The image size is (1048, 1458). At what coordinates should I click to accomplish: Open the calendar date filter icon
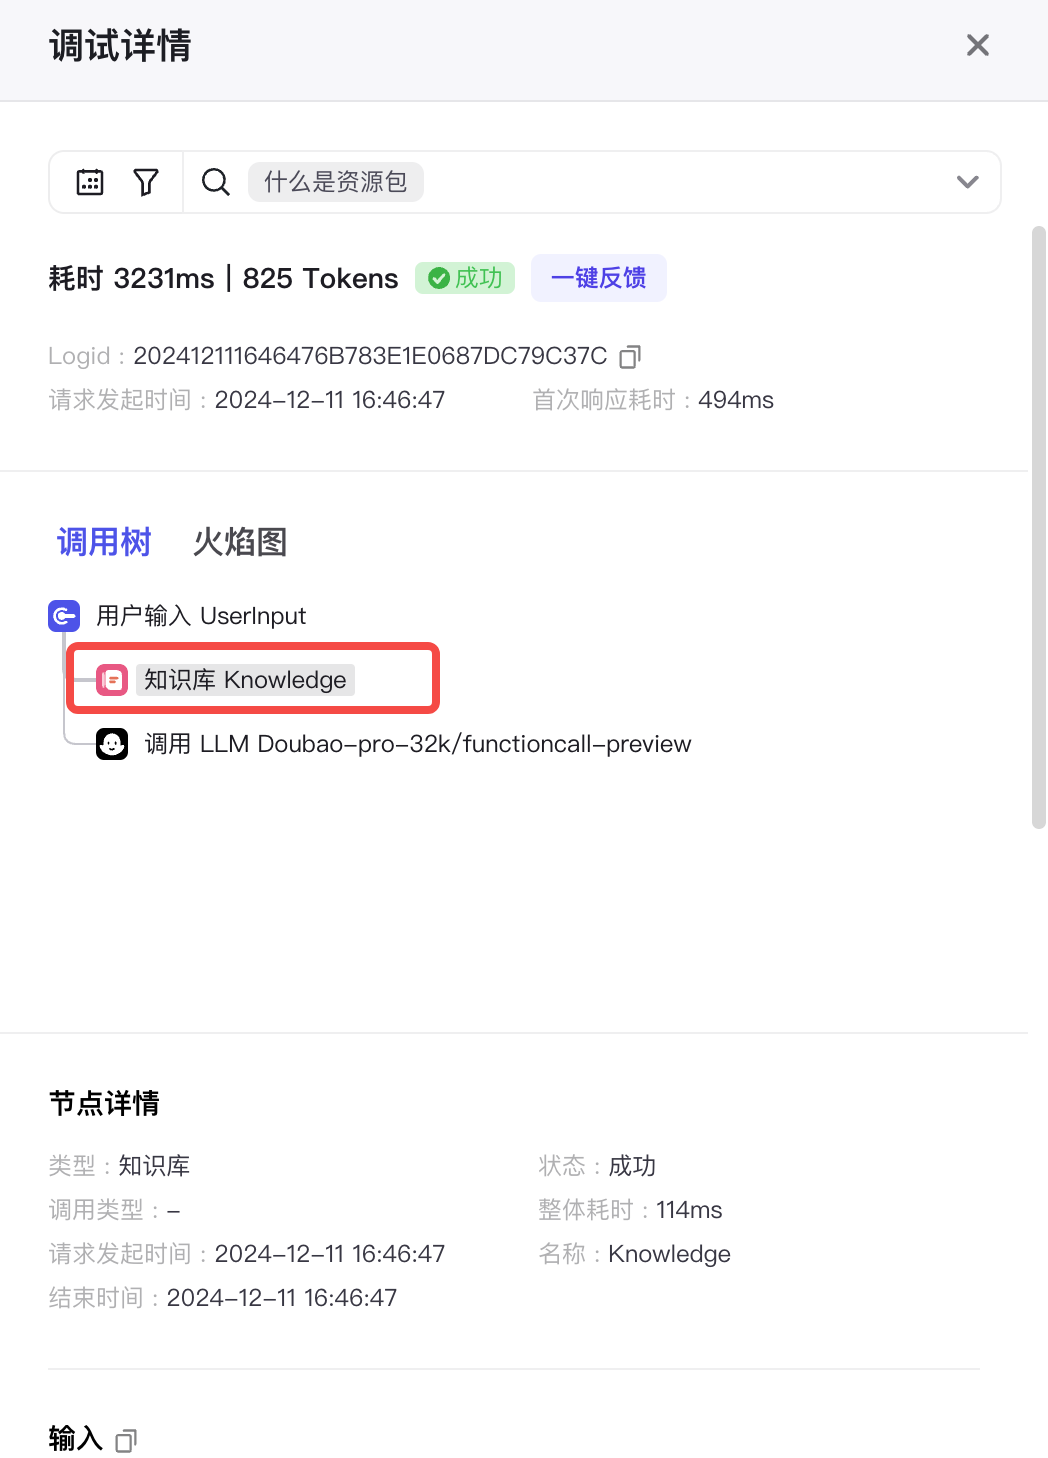90,182
